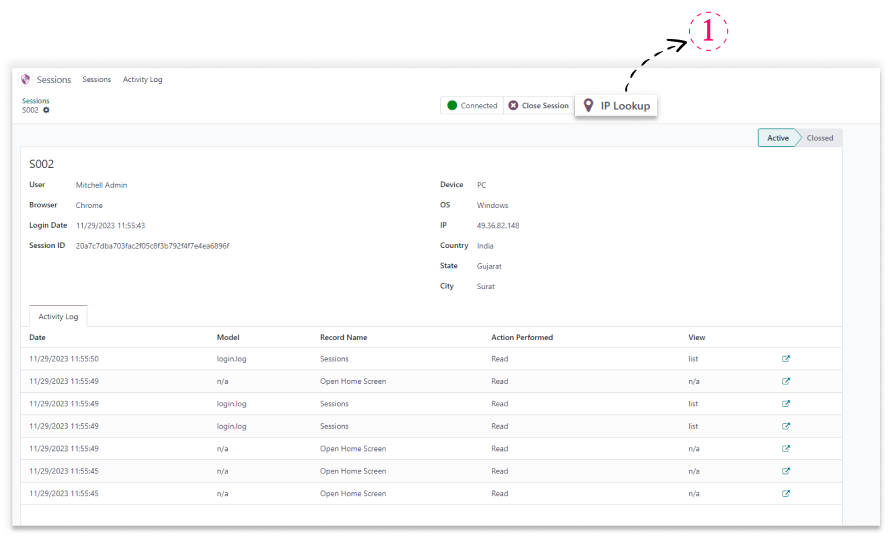Click the green Connected status button
The height and width of the screenshot is (537, 890).
pos(471,105)
